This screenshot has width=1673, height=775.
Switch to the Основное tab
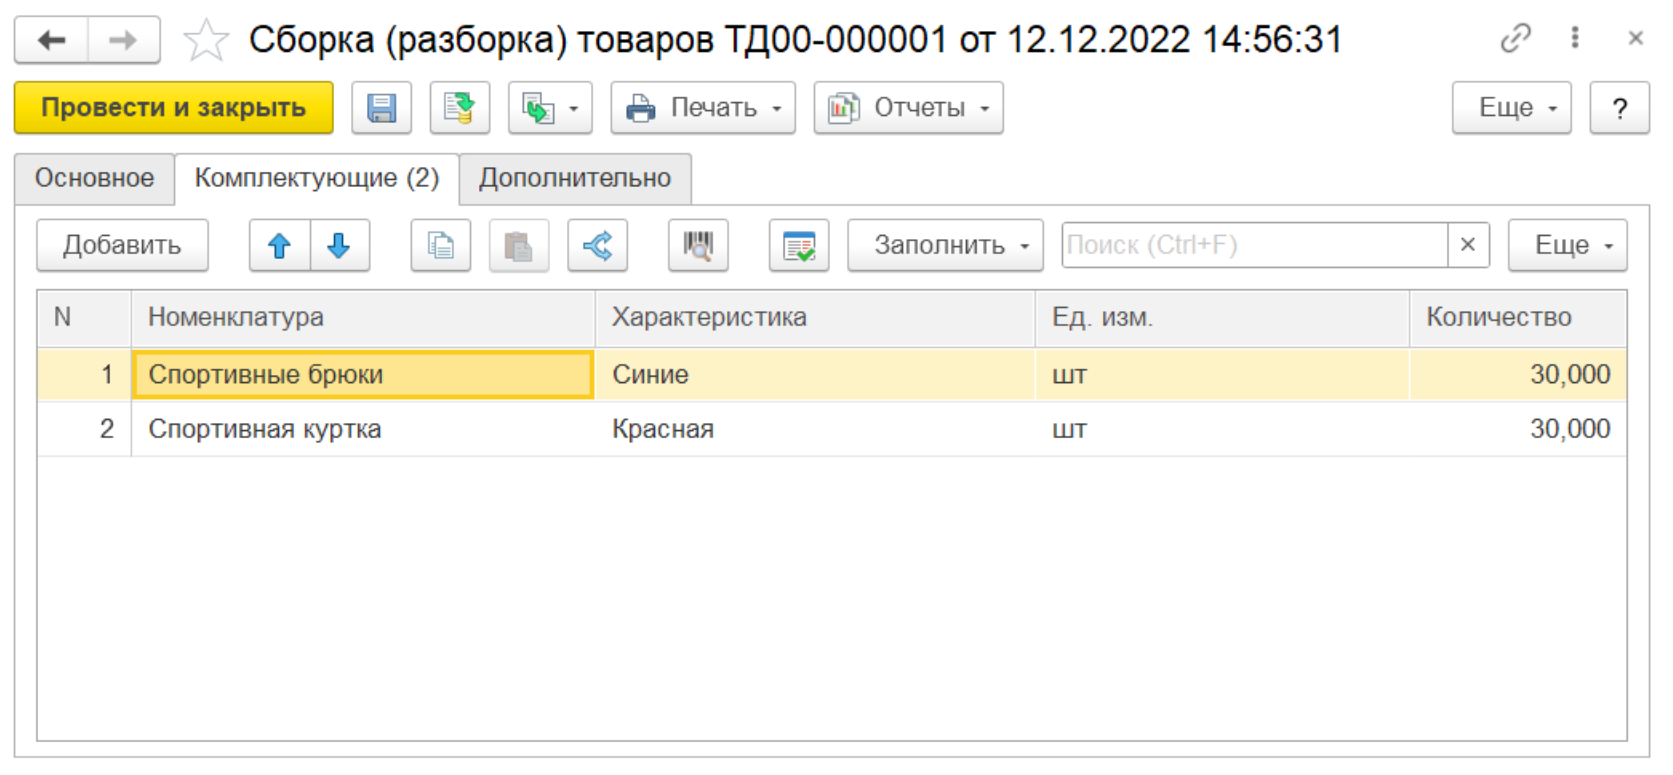(x=94, y=179)
